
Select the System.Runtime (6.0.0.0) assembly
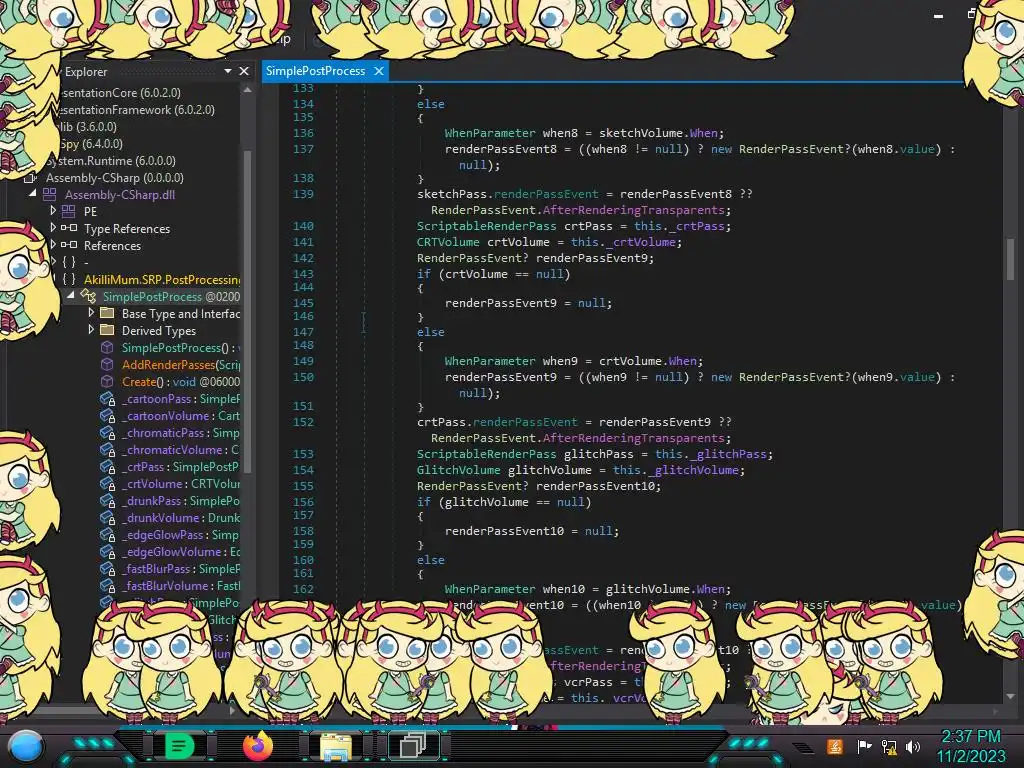tap(109, 161)
